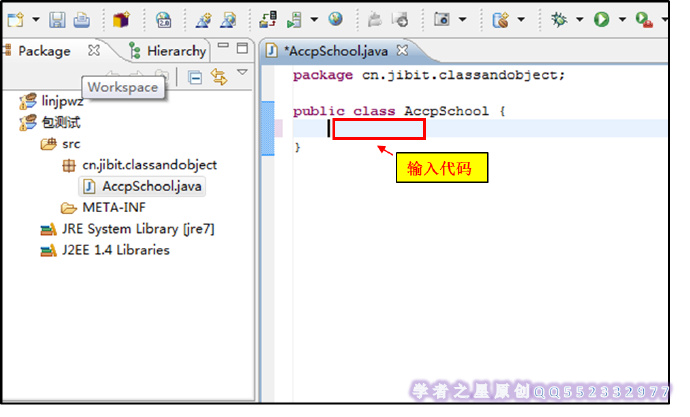
Task: Click the New file wizard icon
Action: tap(16, 20)
